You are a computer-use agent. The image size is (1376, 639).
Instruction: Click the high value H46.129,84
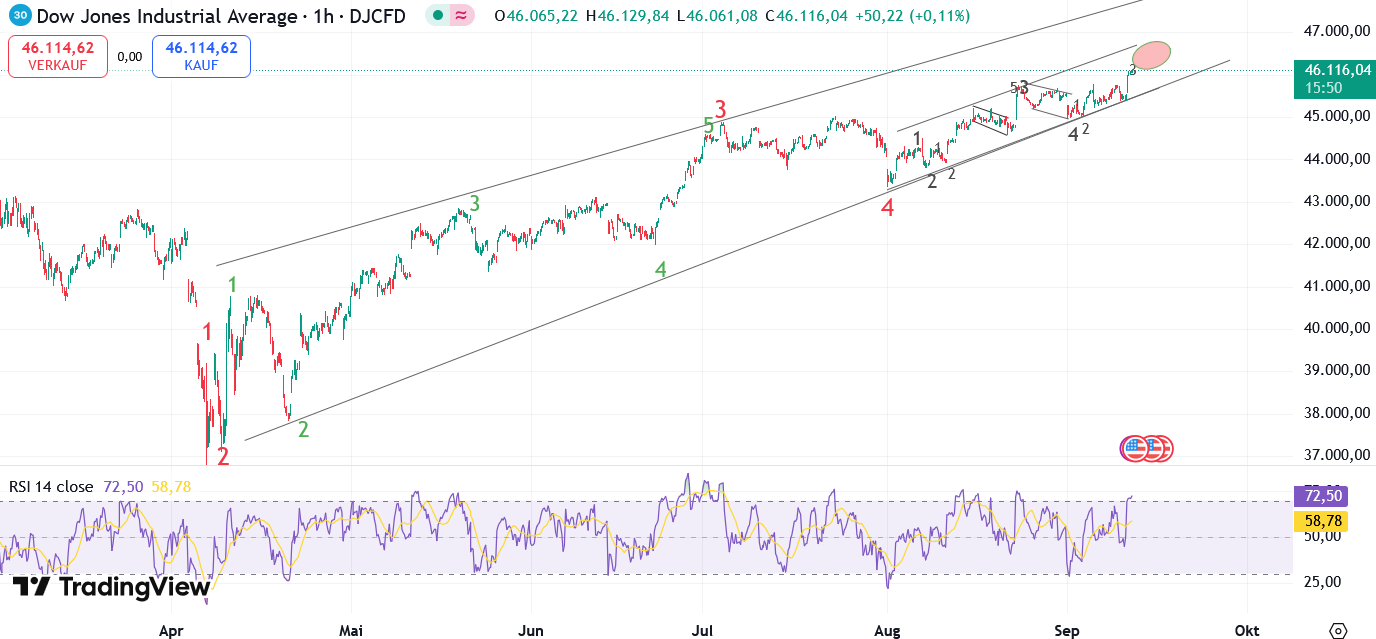(628, 16)
